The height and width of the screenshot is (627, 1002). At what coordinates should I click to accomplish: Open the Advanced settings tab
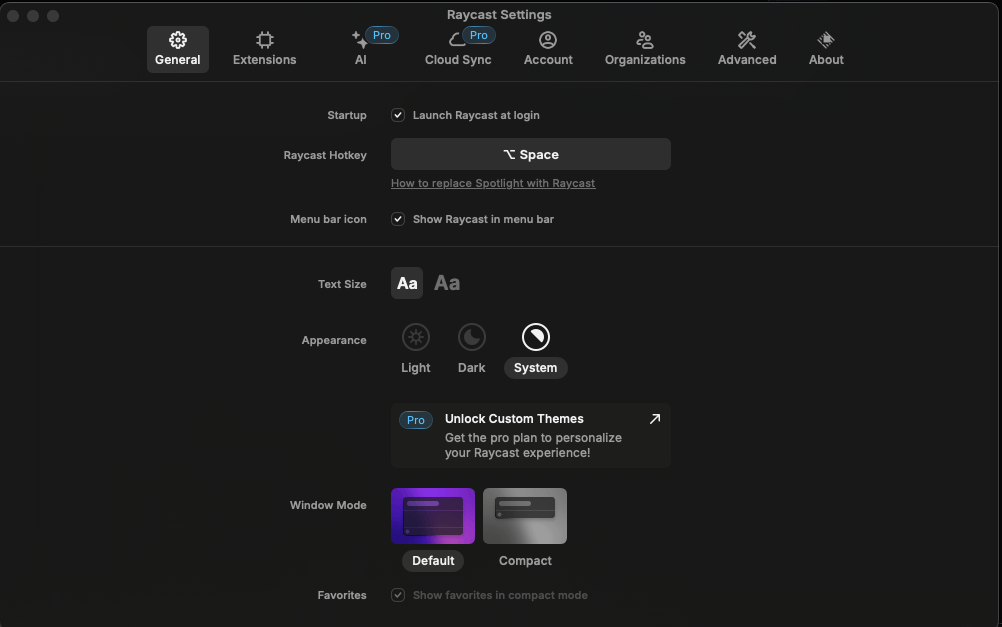click(747, 49)
